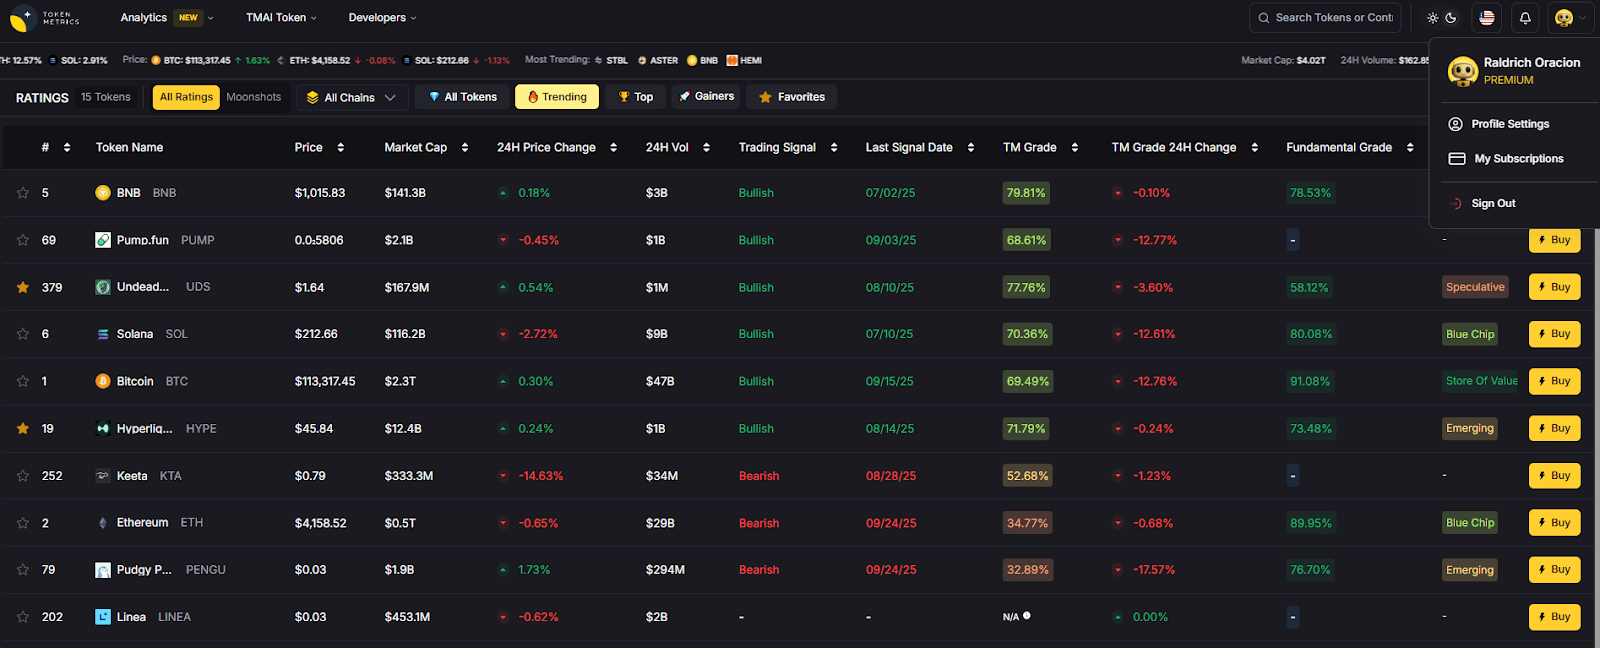This screenshot has height=648, width=1600.
Task: Click Ethereum TM Grade 34.77% badge
Action: 1027,523
